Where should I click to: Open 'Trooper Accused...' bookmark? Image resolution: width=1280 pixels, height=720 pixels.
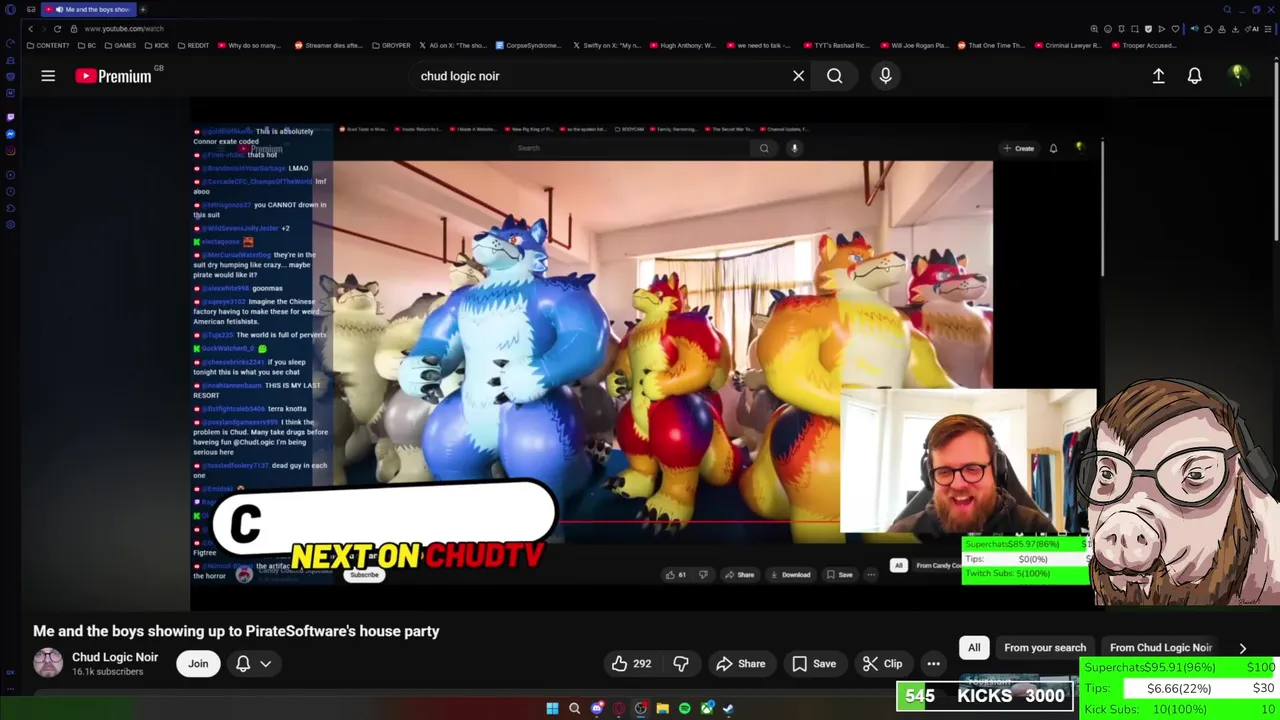coord(1143,45)
